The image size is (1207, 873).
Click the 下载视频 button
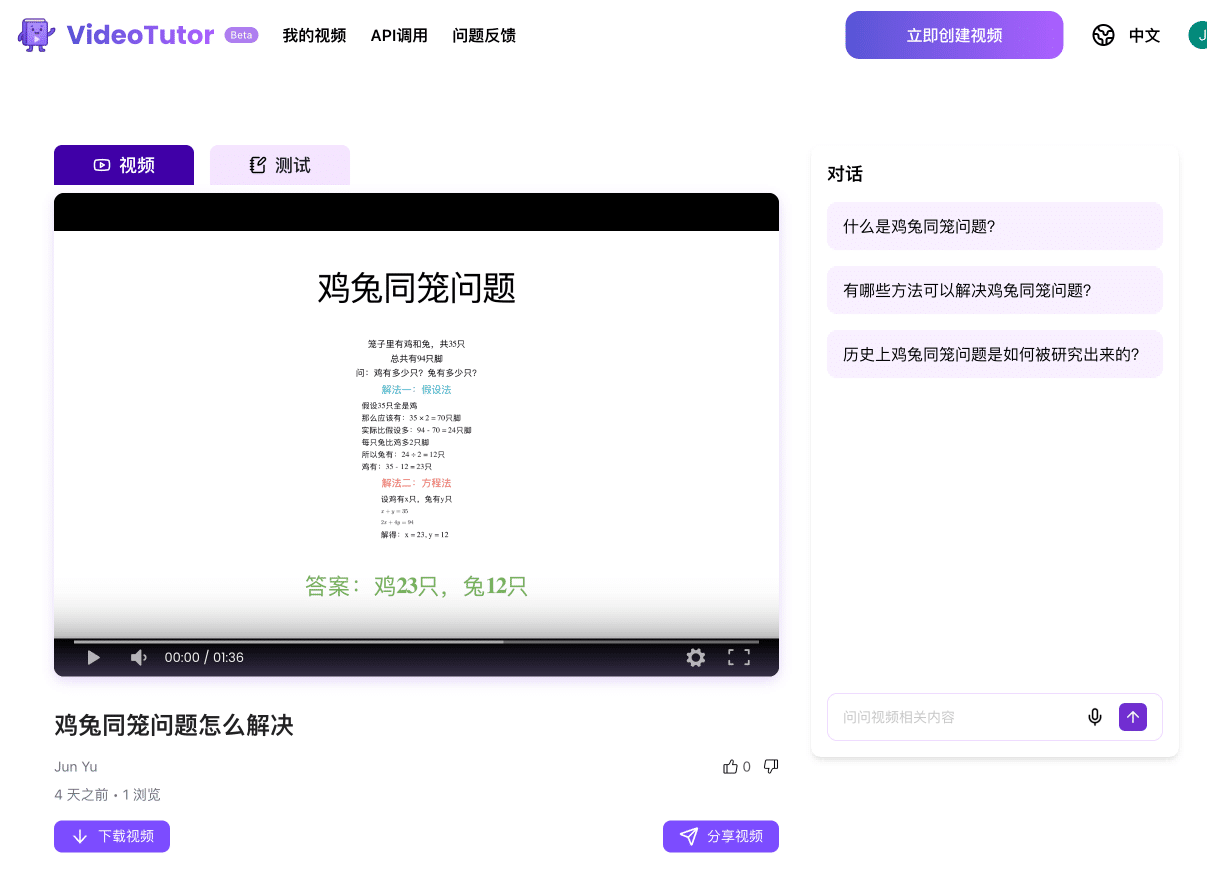click(x=111, y=836)
